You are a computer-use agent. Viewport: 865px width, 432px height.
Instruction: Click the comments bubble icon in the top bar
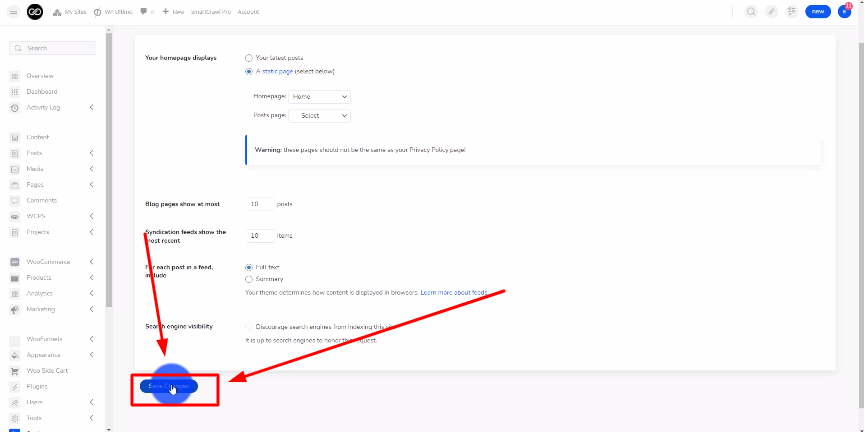point(144,11)
